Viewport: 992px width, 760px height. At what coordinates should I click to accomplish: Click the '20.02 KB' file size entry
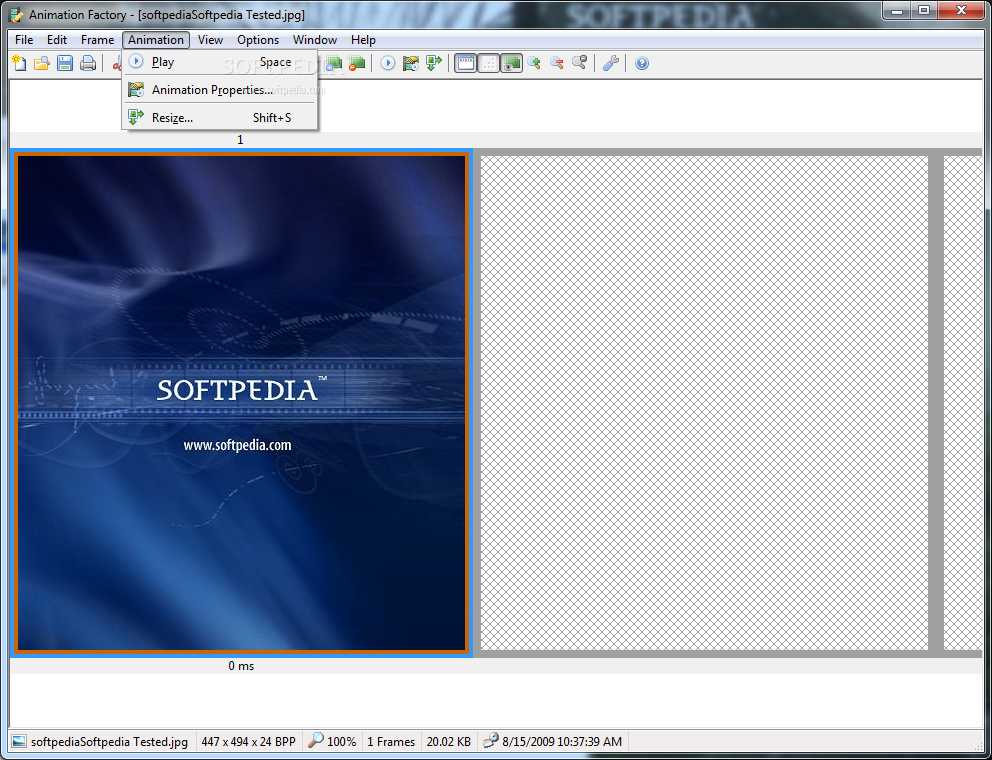coord(449,742)
